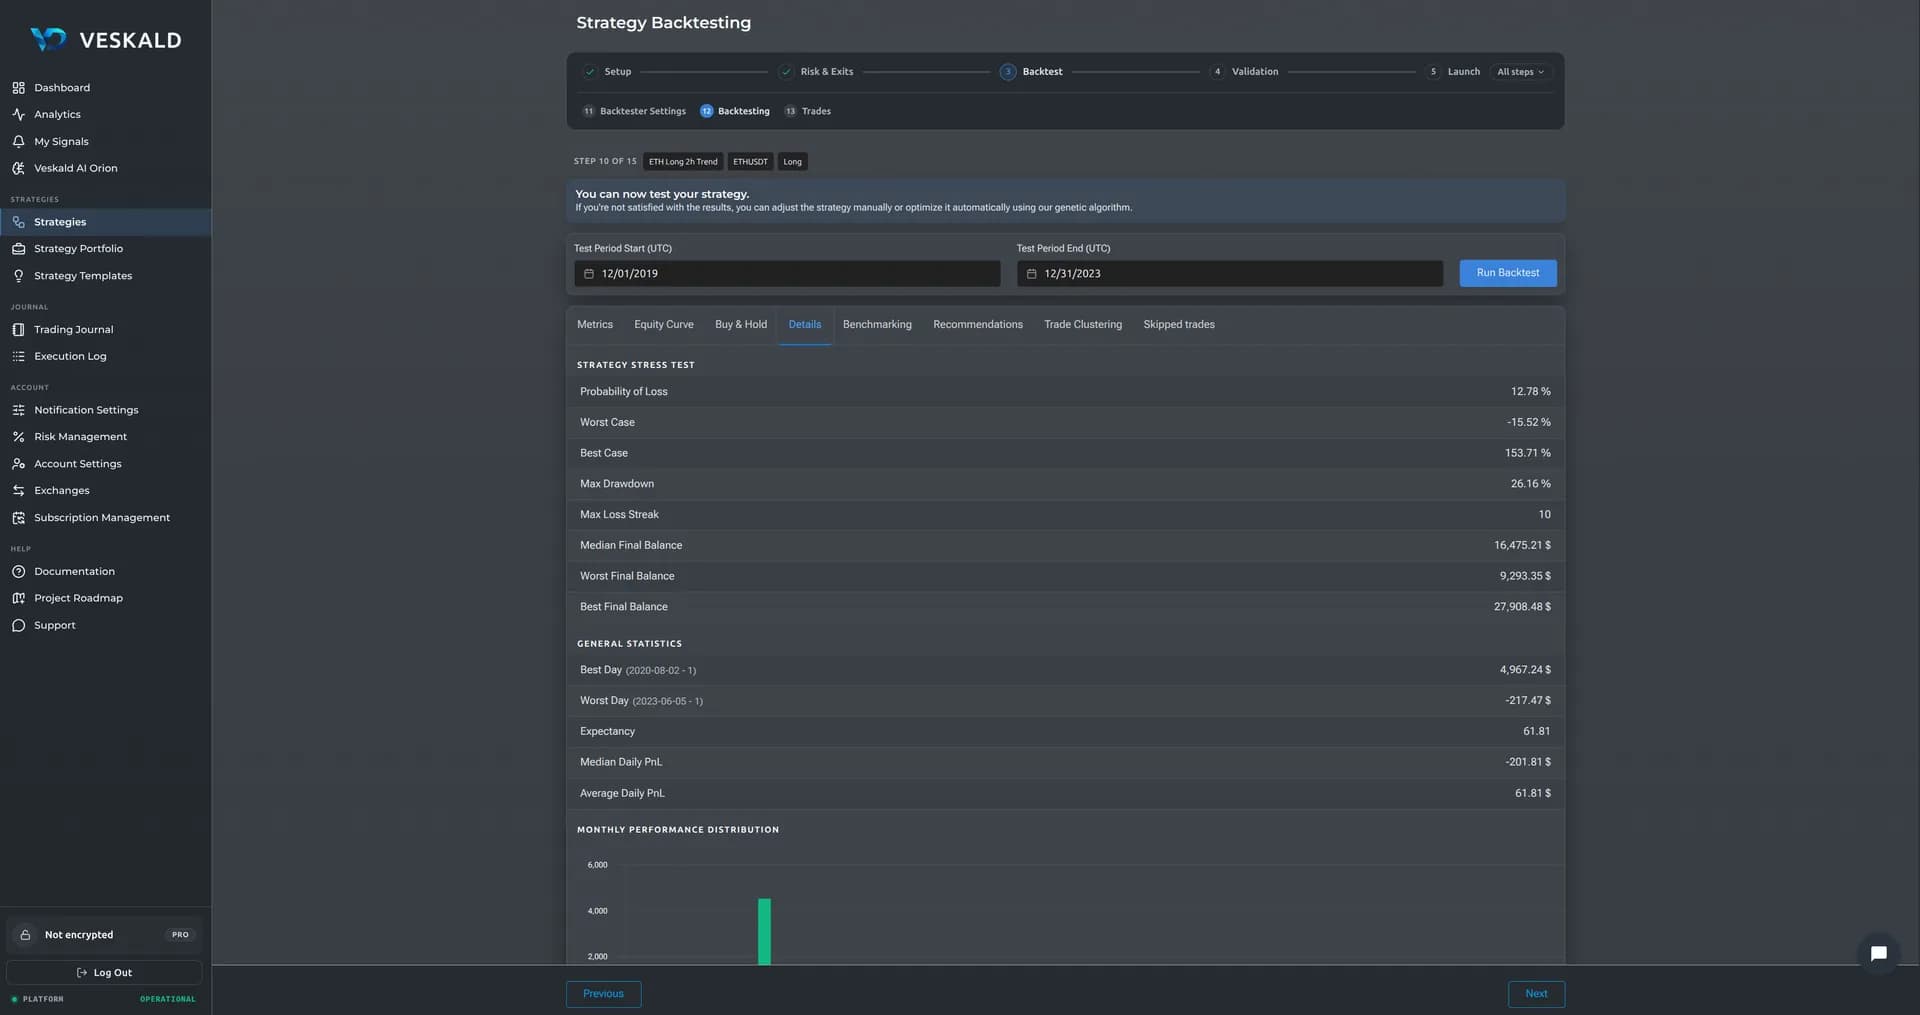Image resolution: width=1920 pixels, height=1015 pixels.
Task: Open the chat widget bubble
Action: 1878,953
